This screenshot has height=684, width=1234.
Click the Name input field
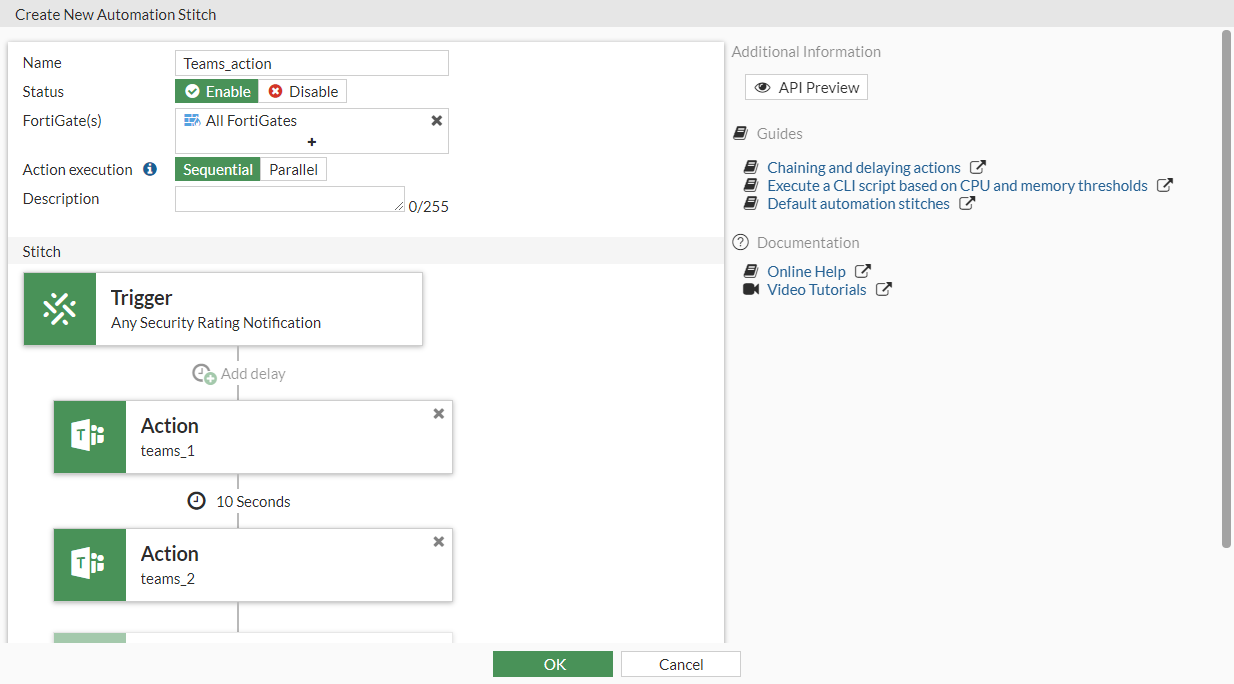pyautogui.click(x=311, y=64)
